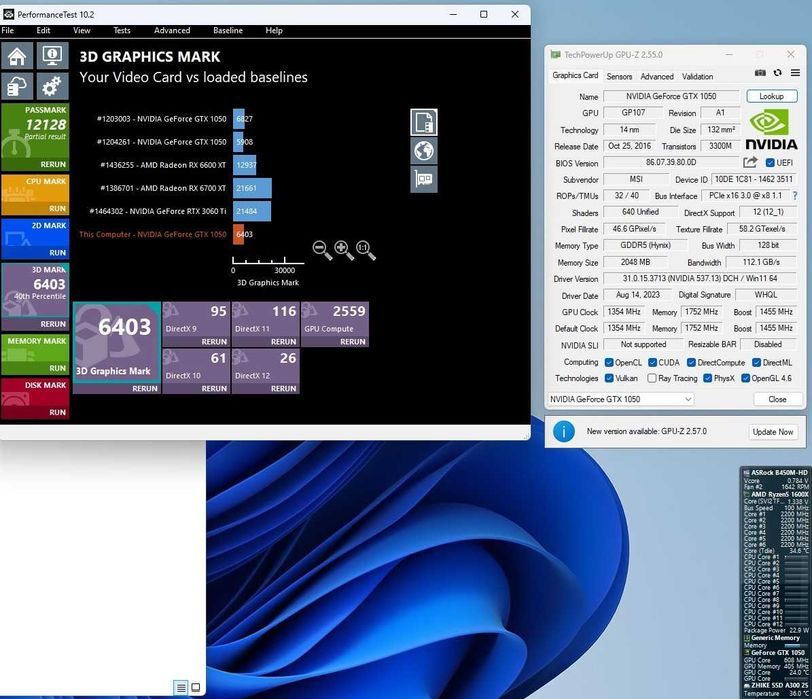Click the RX 6700 XT baseline bar
Image resolution: width=812 pixels, height=699 pixels.
(252, 188)
